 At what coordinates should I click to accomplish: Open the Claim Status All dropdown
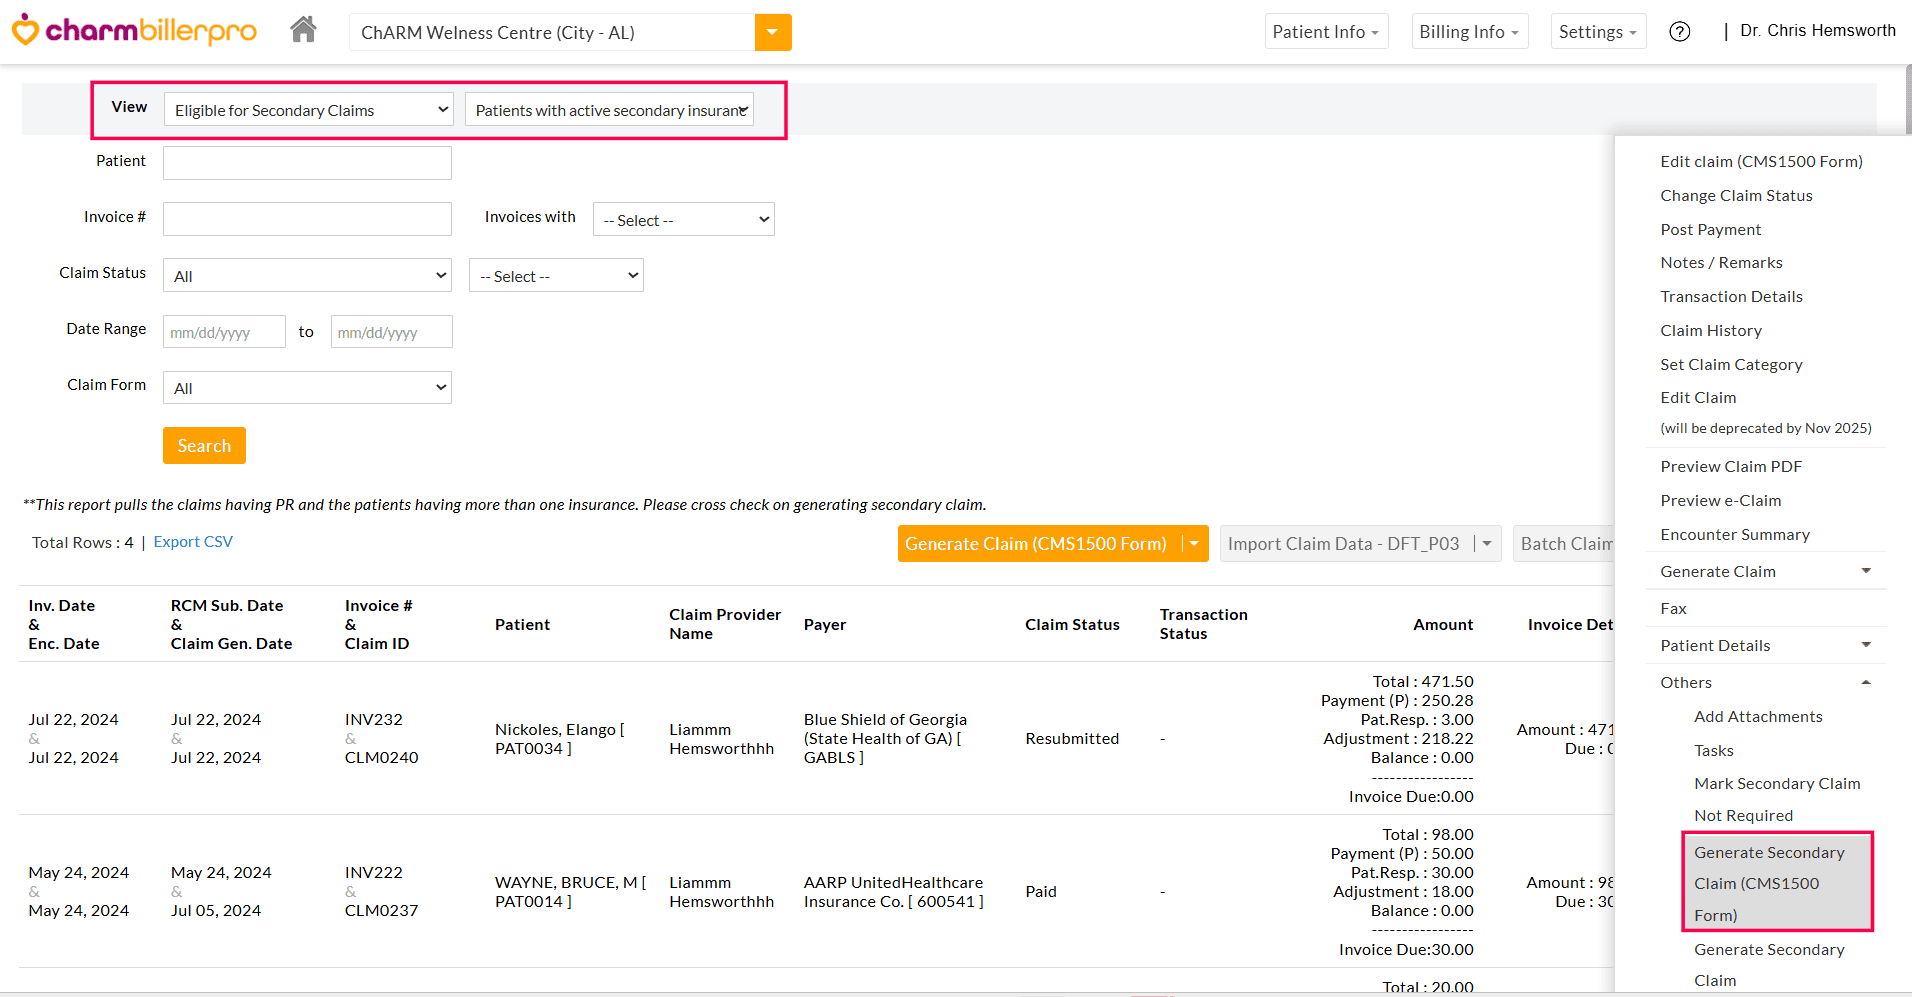tap(307, 275)
